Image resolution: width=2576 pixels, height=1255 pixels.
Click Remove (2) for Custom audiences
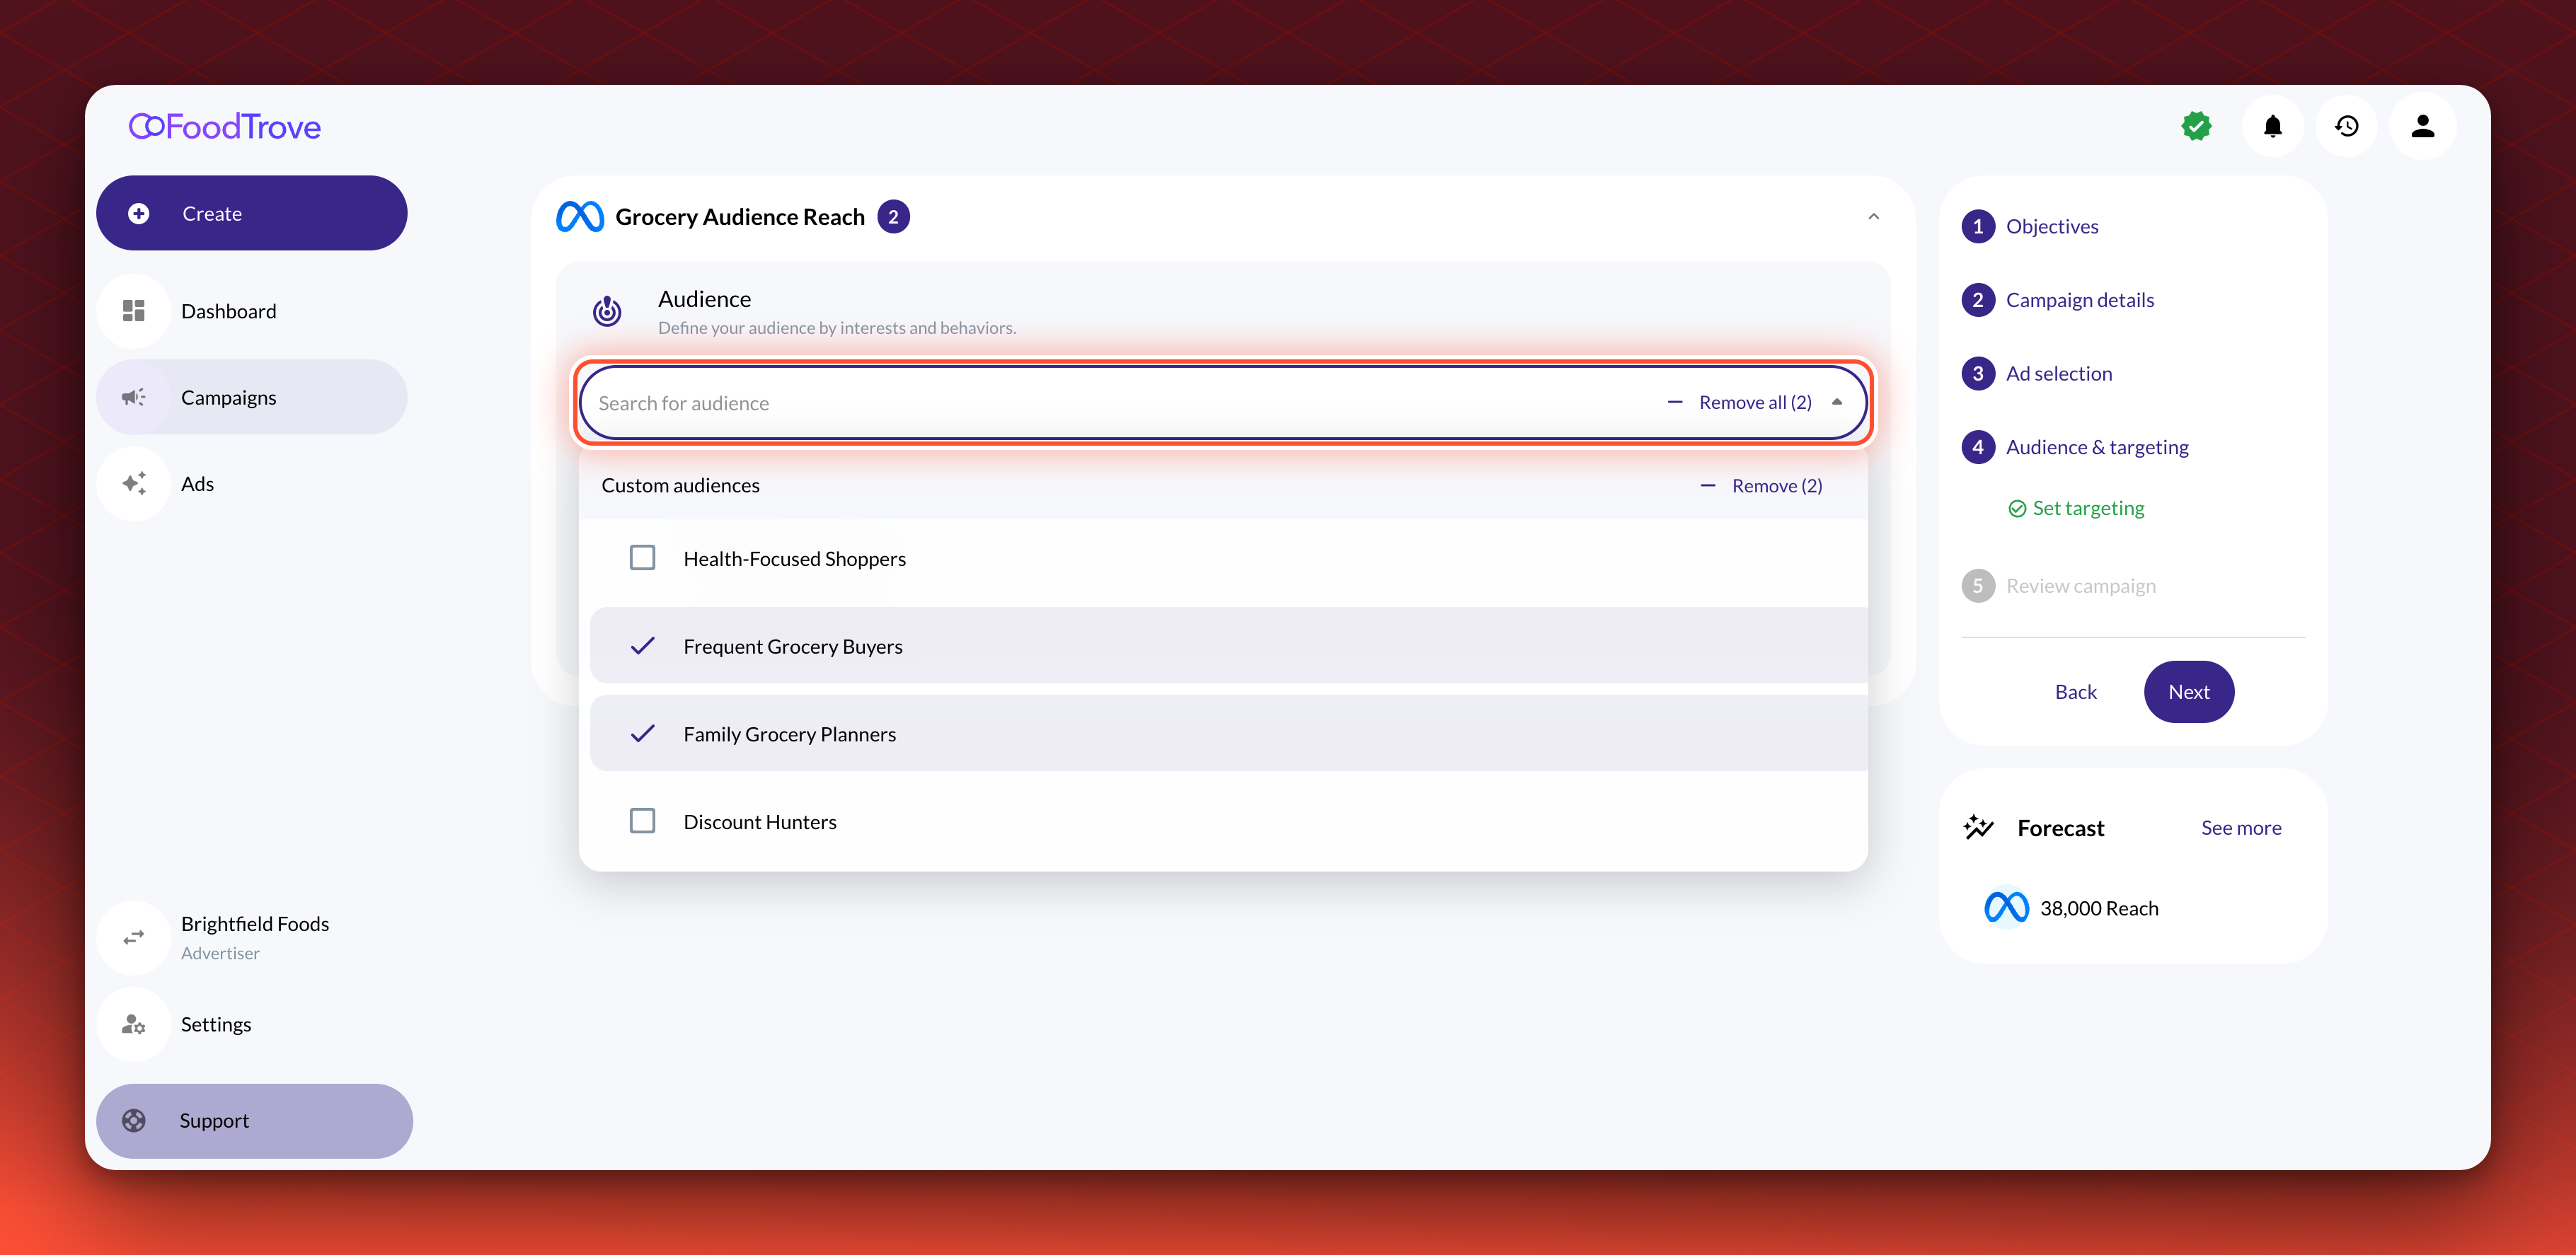click(x=1762, y=486)
